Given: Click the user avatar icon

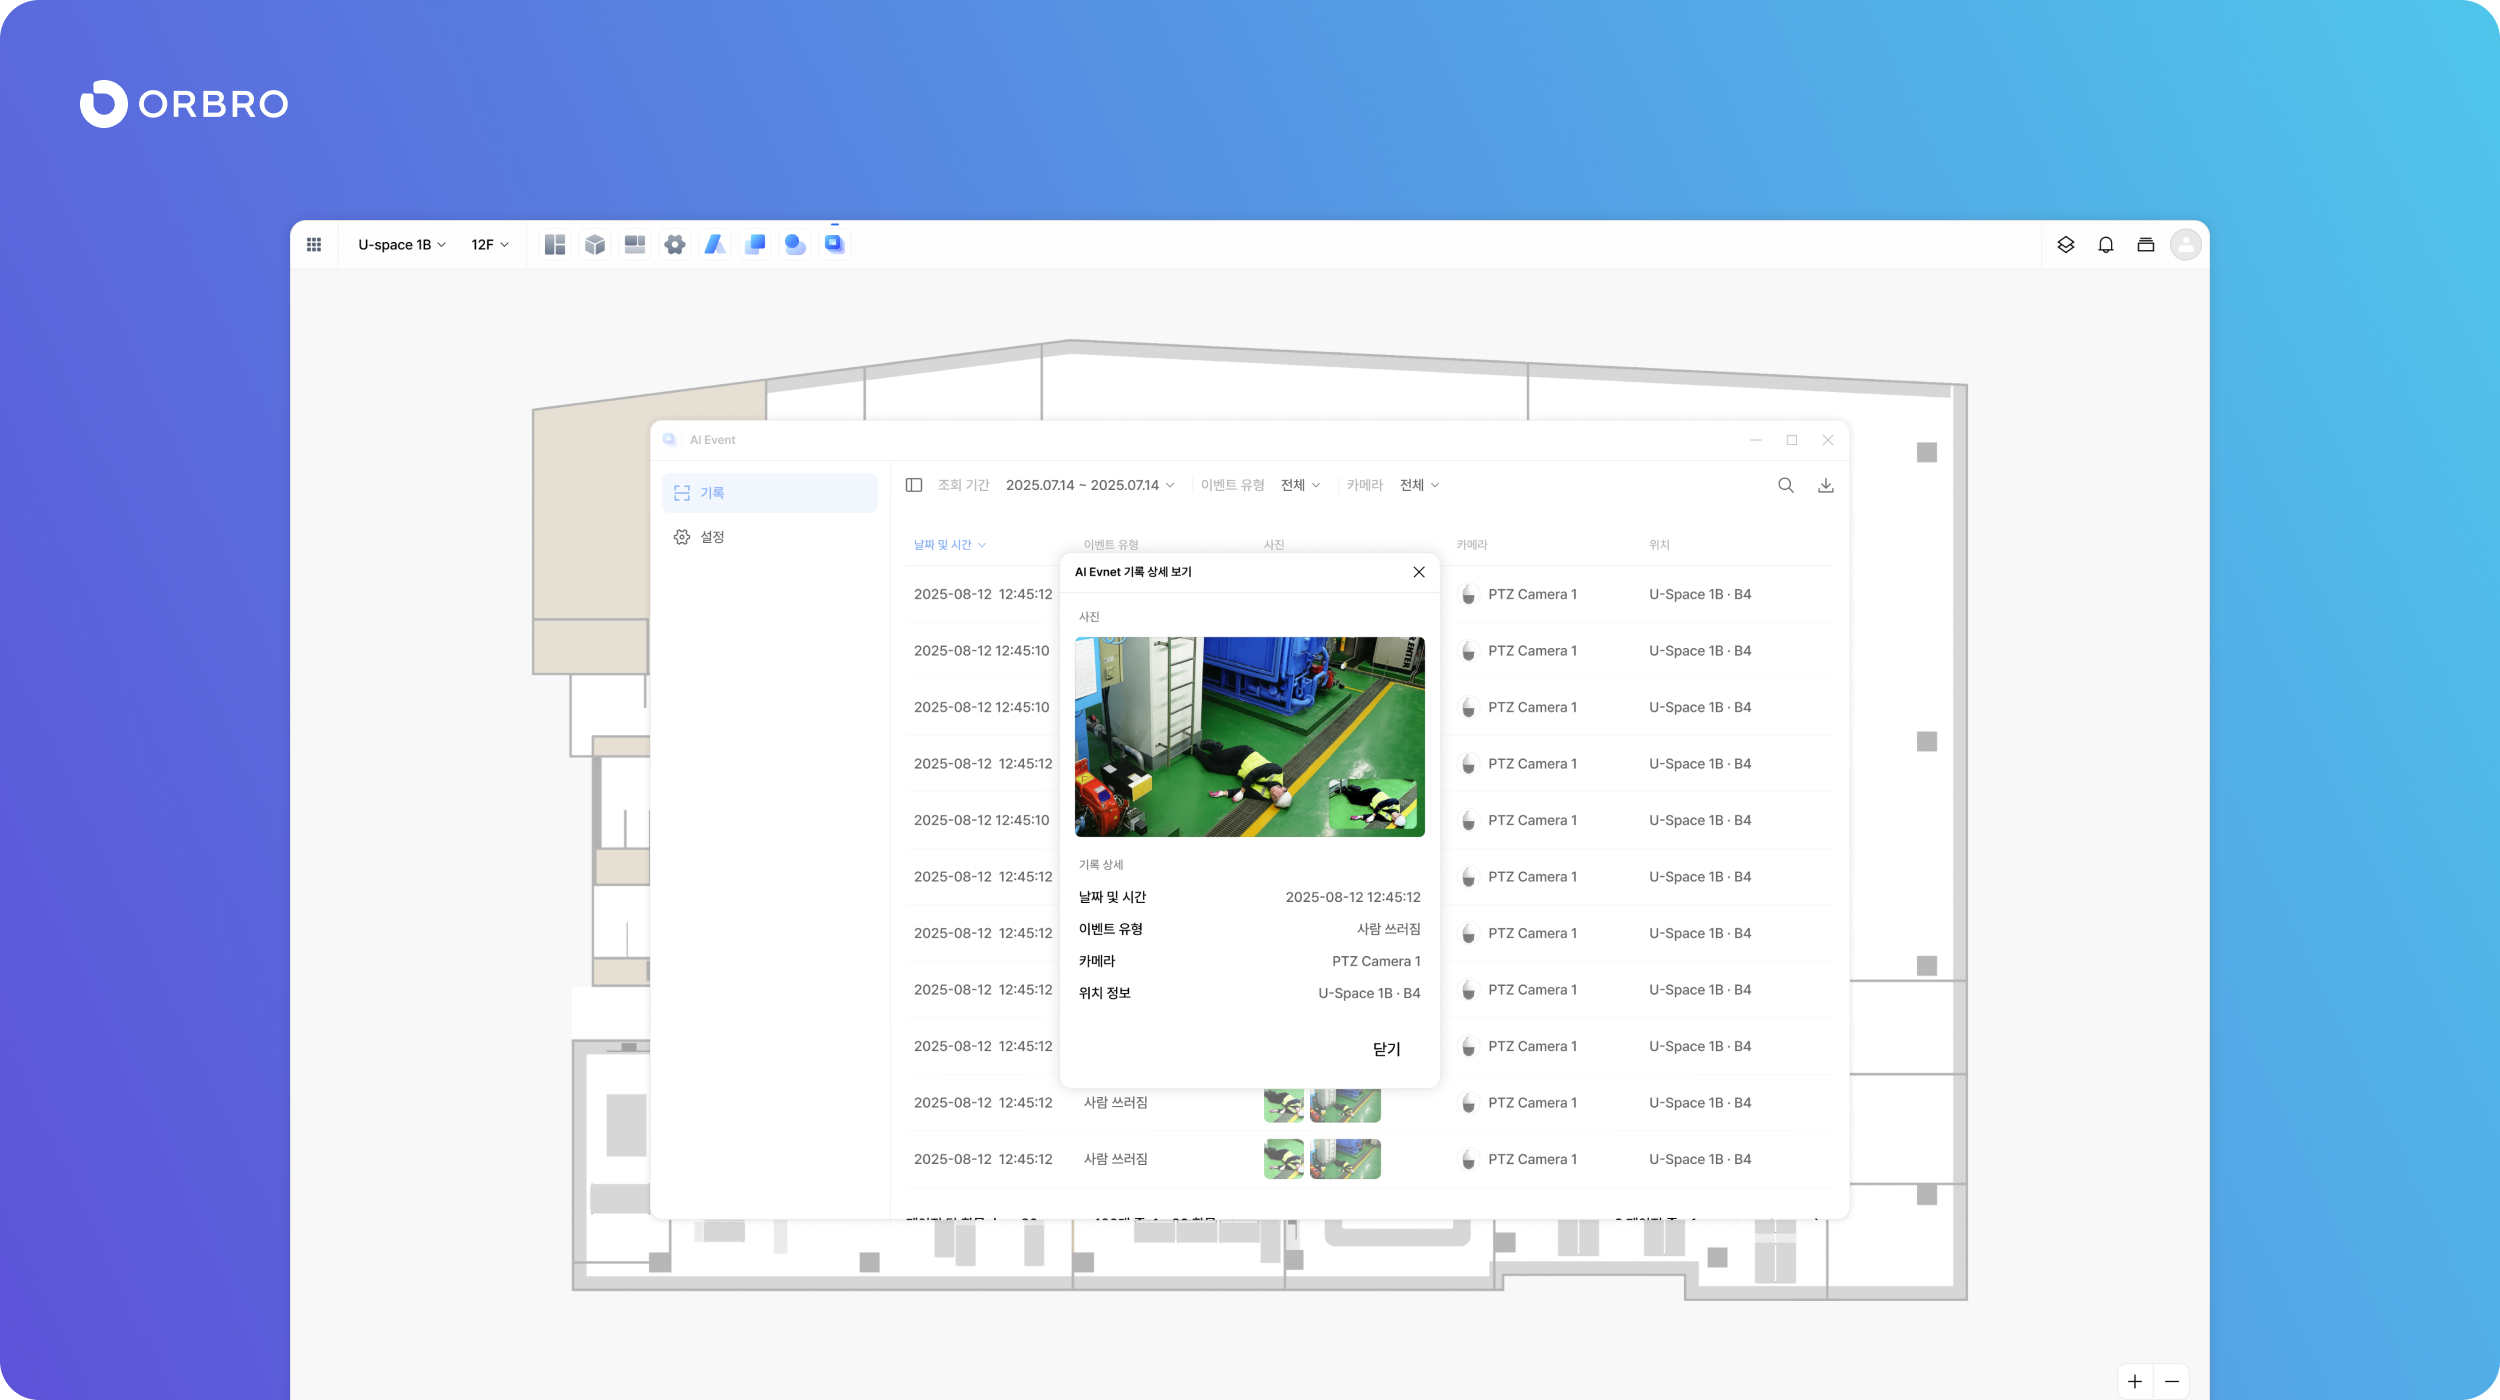Looking at the screenshot, I should (x=2185, y=245).
